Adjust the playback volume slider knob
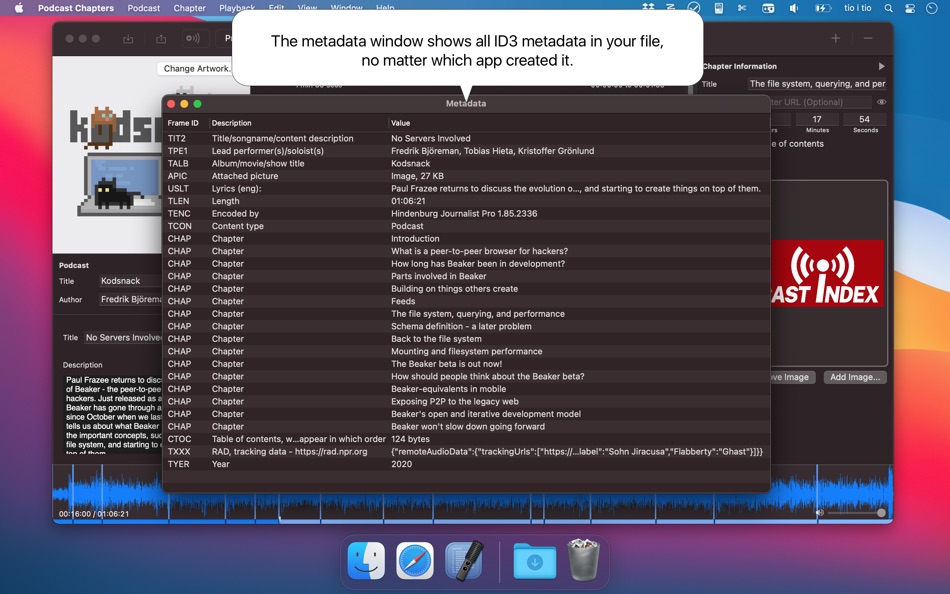The image size is (950, 594). click(881, 513)
